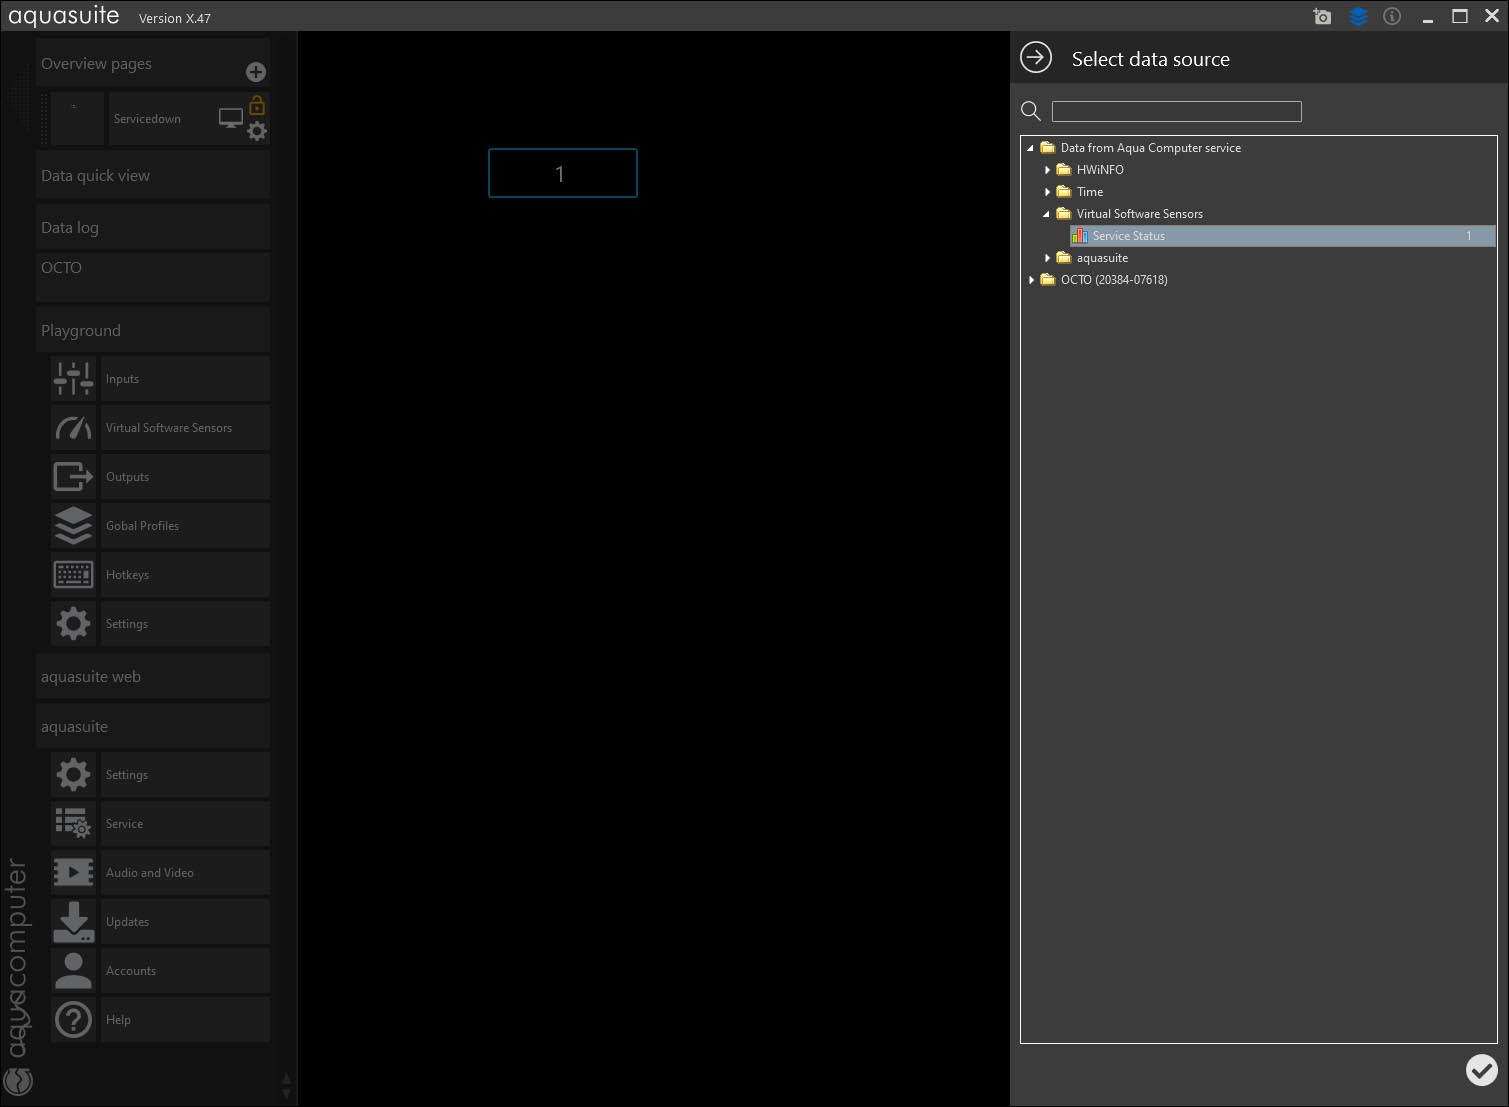Screen dimensions: 1509x1107
Task: Open the Playground Inputs sliders icon
Action: click(73, 379)
